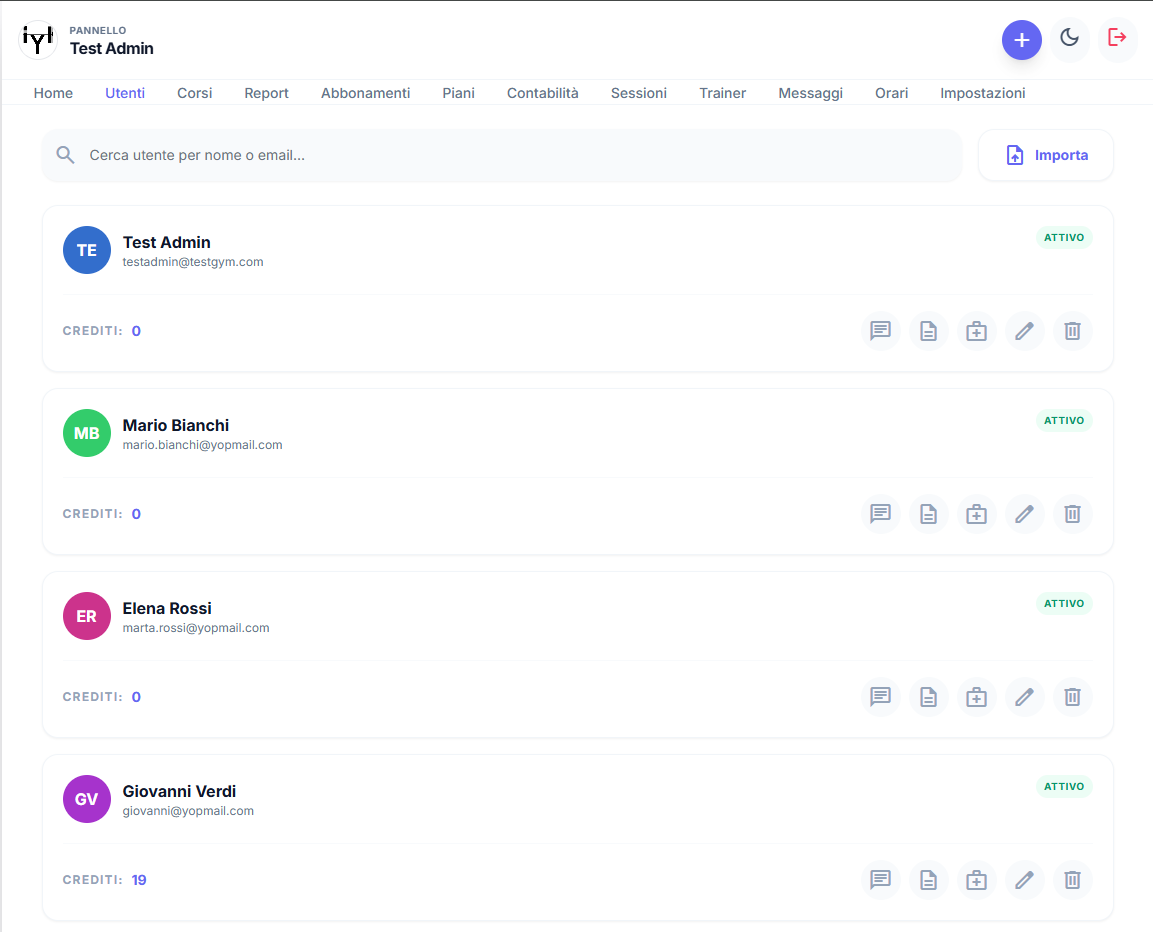The height and width of the screenshot is (932, 1153).
Task: Click the medical kit icon for Elena Rossi
Action: [976, 697]
